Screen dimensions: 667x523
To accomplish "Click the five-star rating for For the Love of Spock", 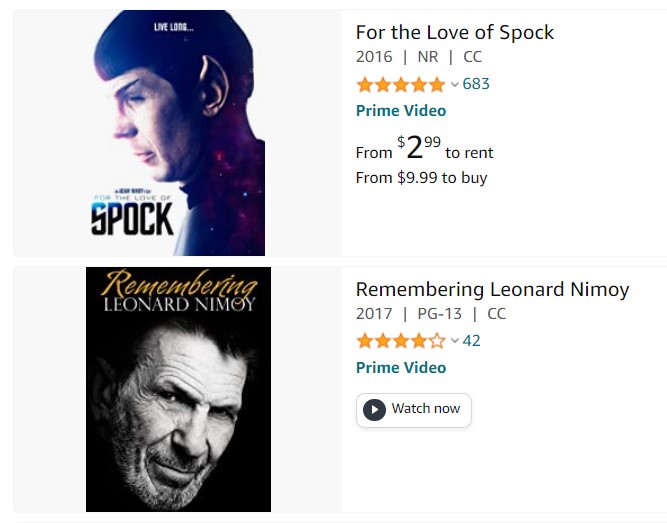I will tap(400, 84).
